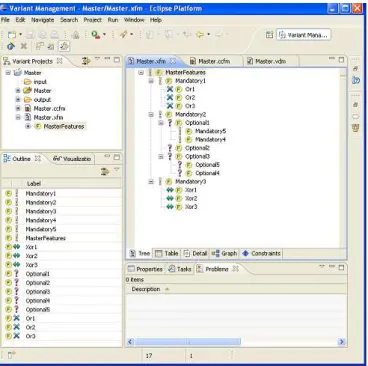Select Optional5 in the Outline list
The height and width of the screenshot is (366, 368).
tap(38, 310)
